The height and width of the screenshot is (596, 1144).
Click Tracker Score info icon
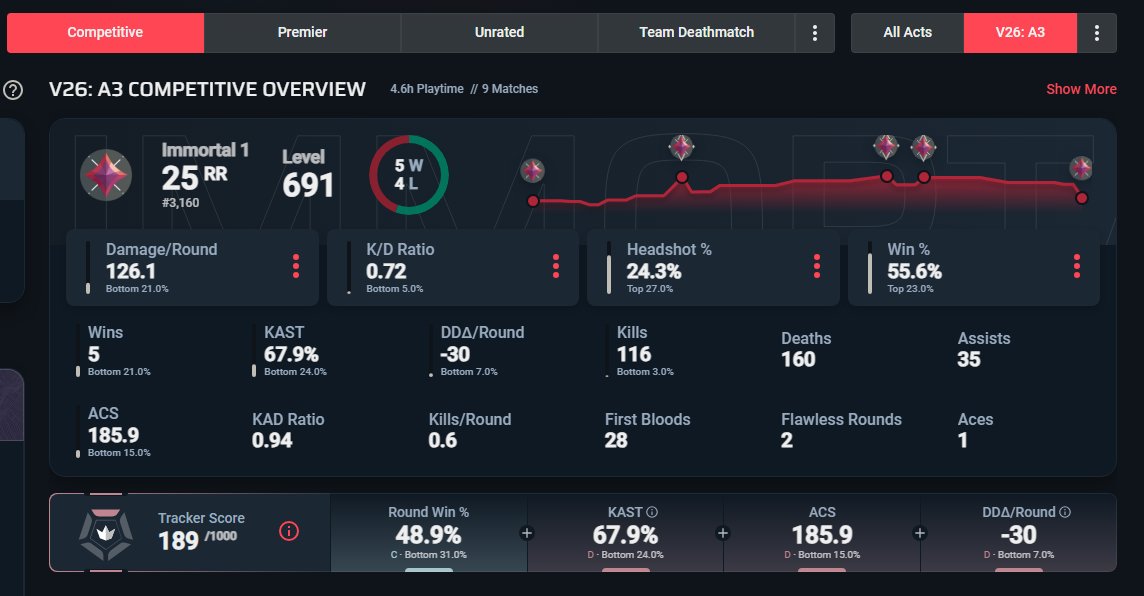[x=289, y=531]
